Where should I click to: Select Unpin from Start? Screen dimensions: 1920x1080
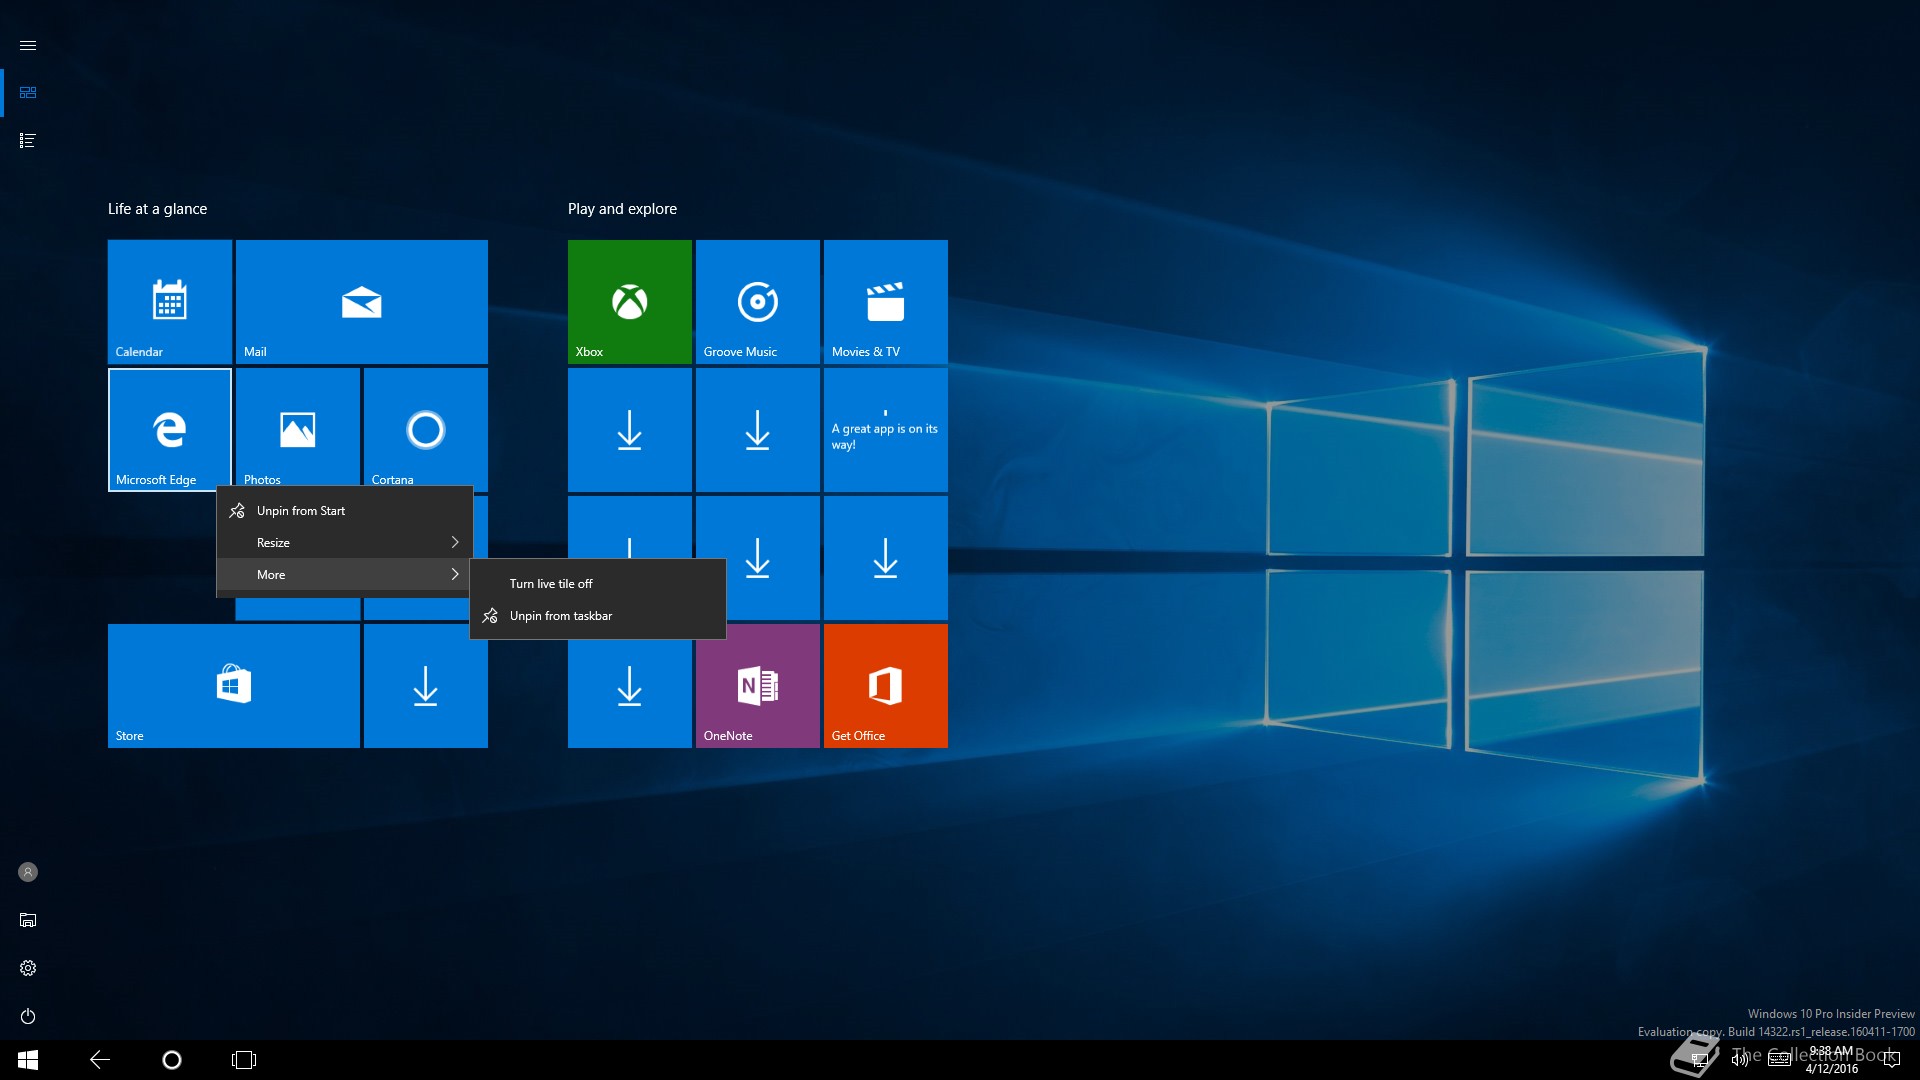345,511
